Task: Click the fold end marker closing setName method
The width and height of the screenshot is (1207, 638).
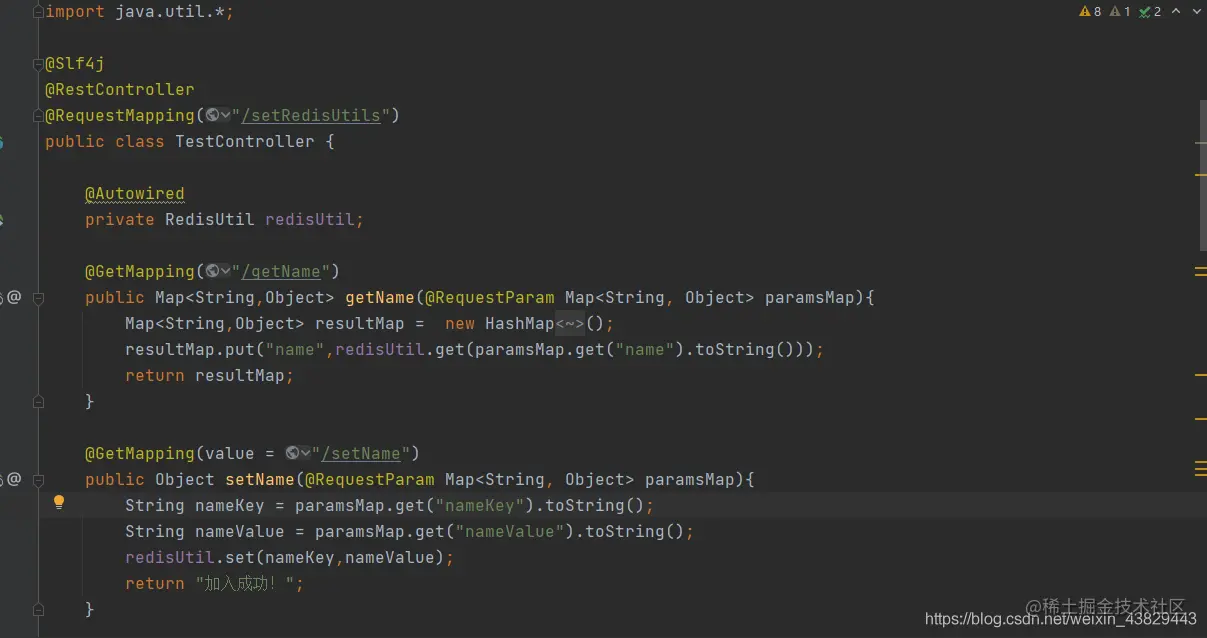Action: coord(38,610)
